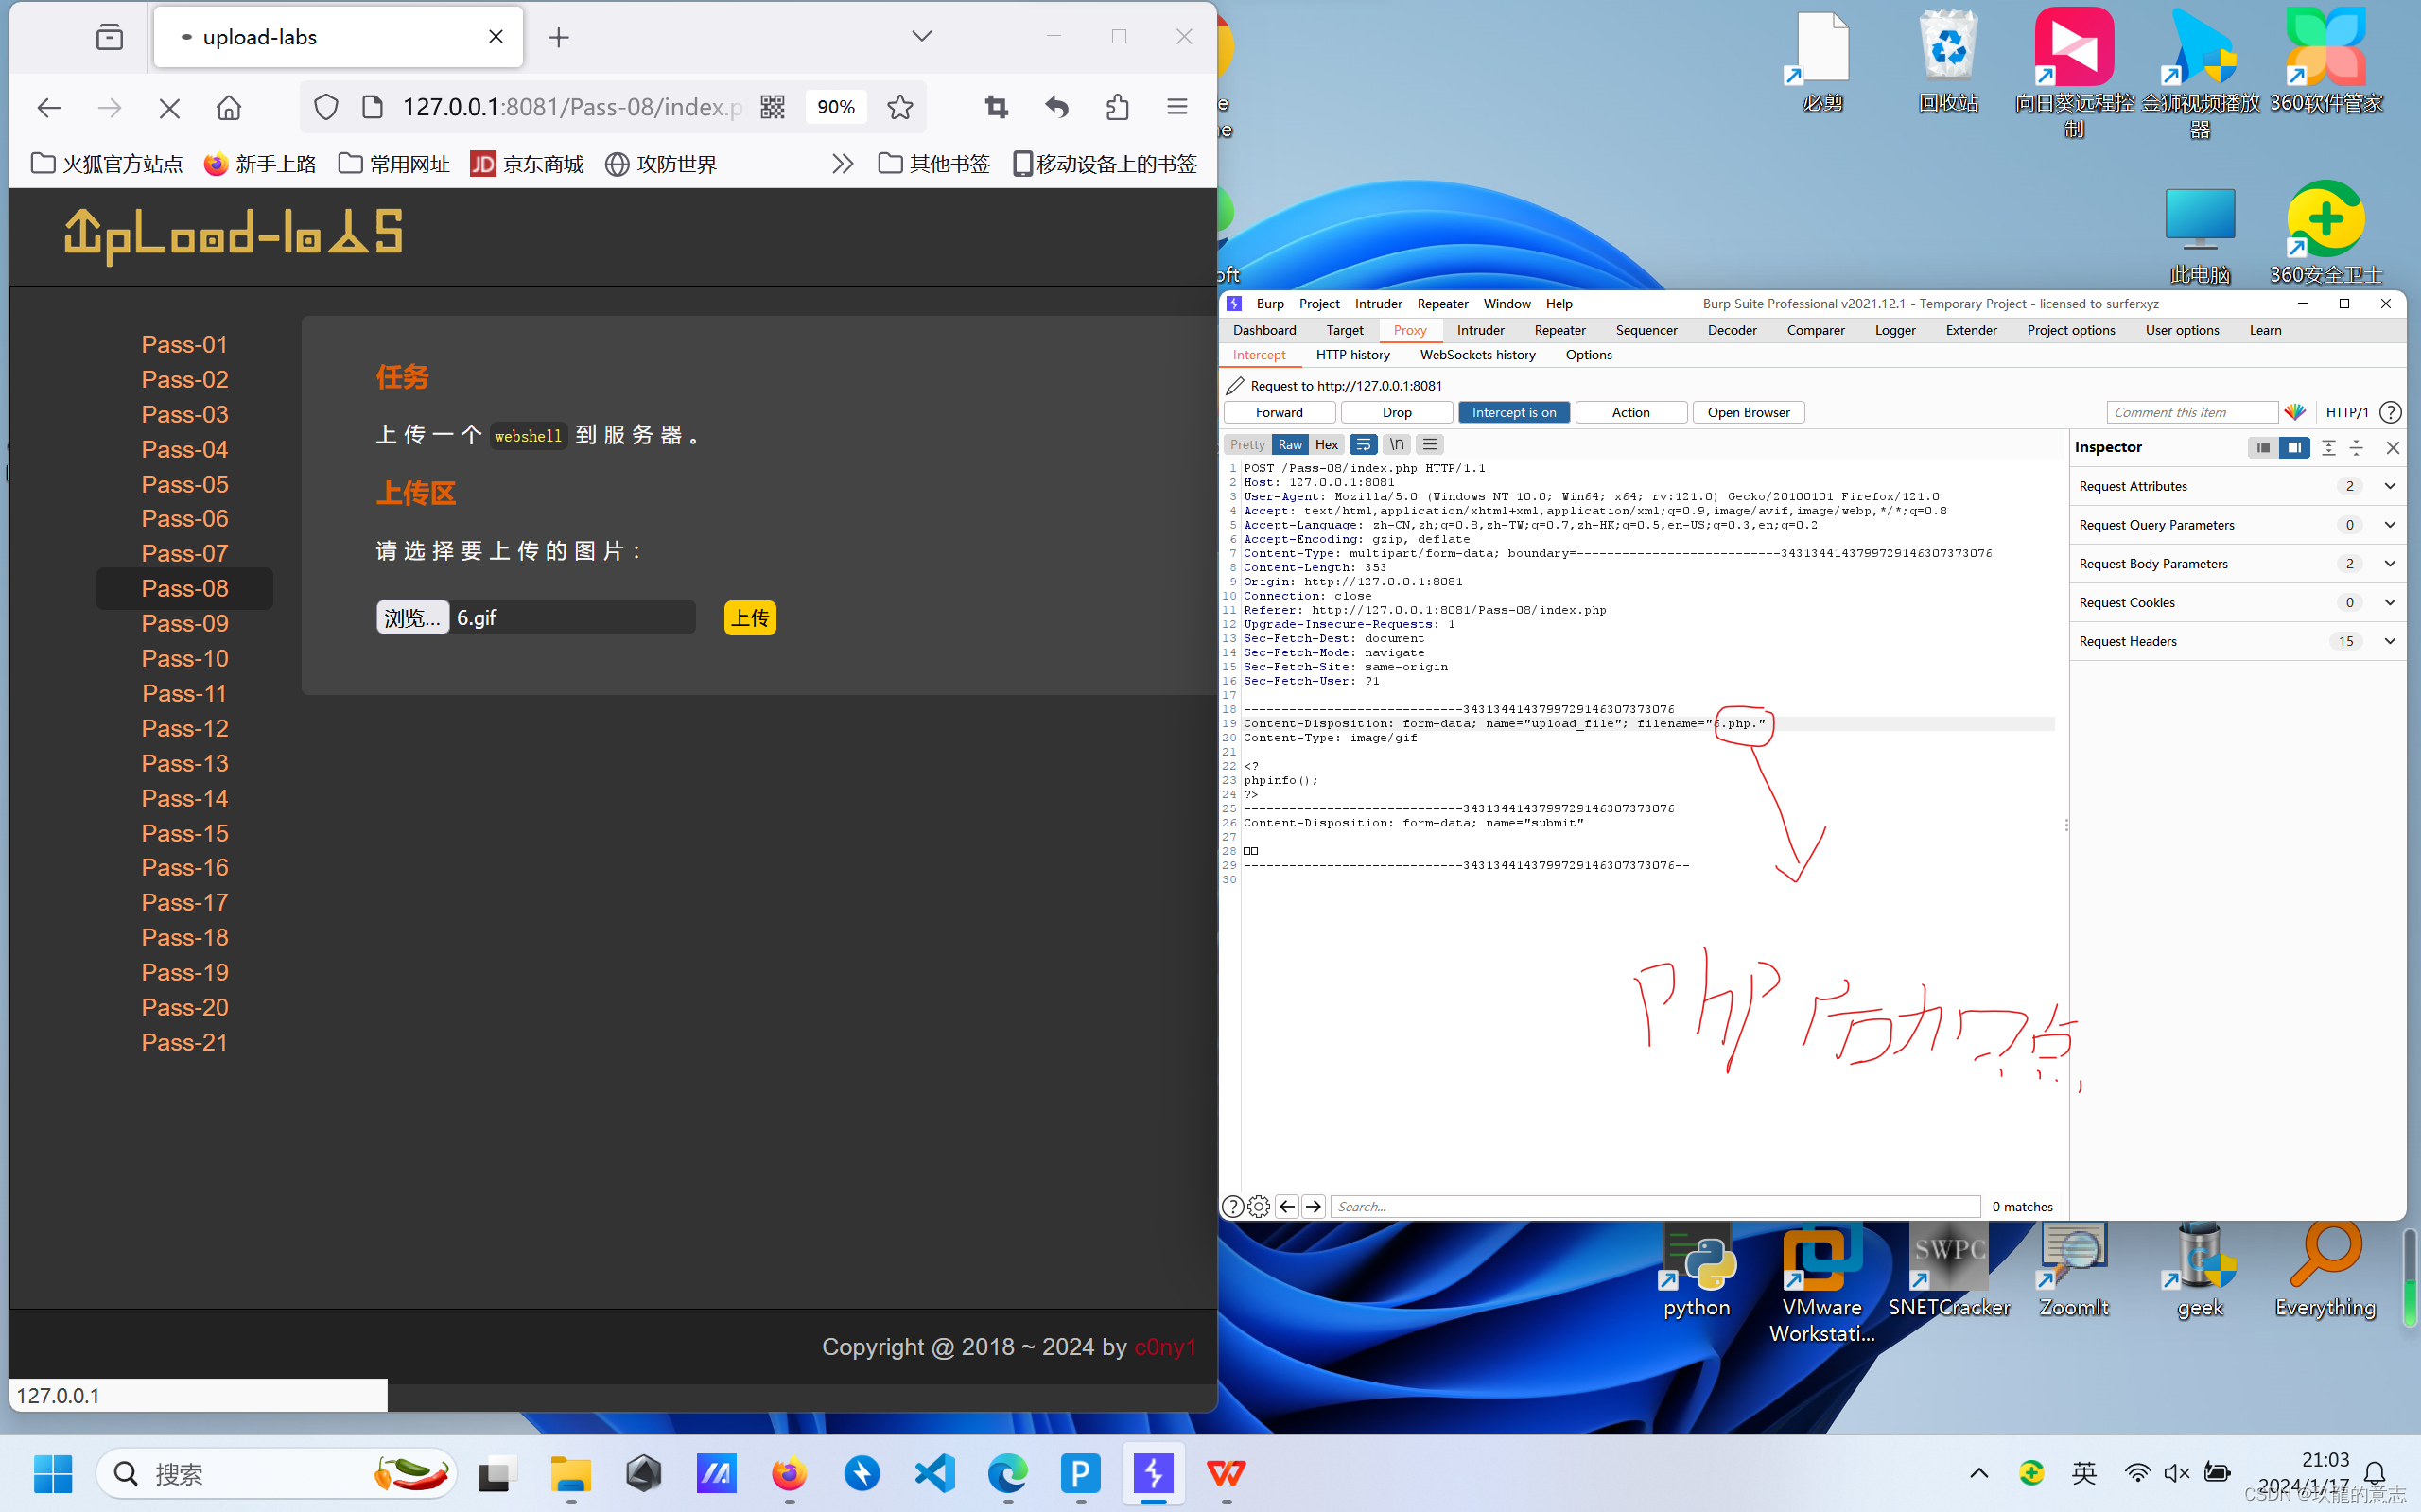Open VS Code from taskbar
This screenshot has height=1512, width=2421.
(934, 1473)
